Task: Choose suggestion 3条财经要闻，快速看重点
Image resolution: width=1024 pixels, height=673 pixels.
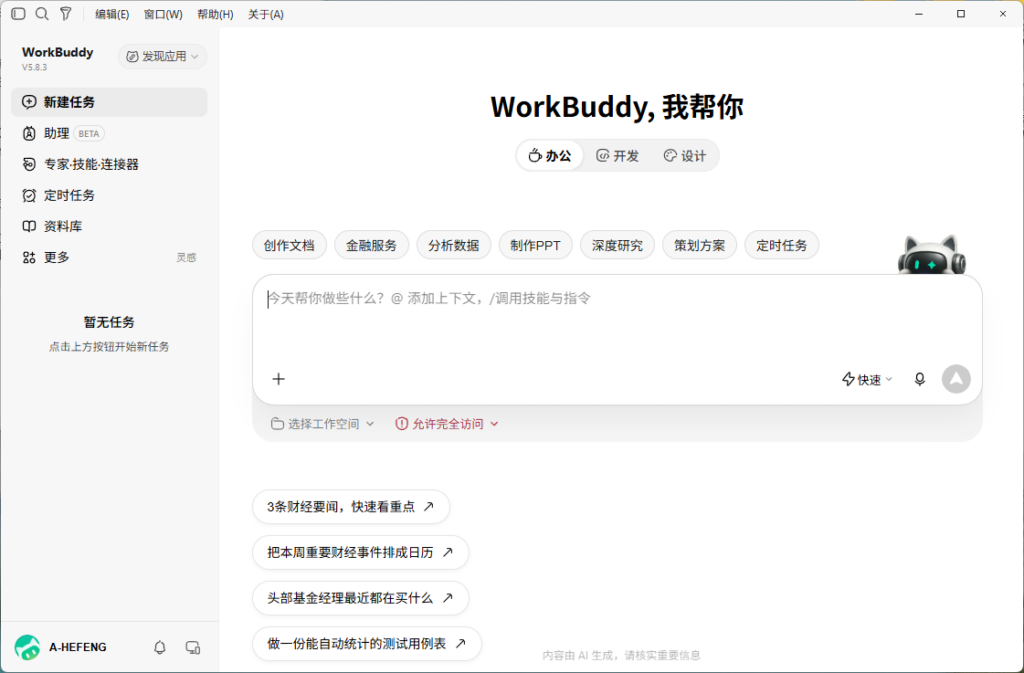Action: (x=351, y=507)
